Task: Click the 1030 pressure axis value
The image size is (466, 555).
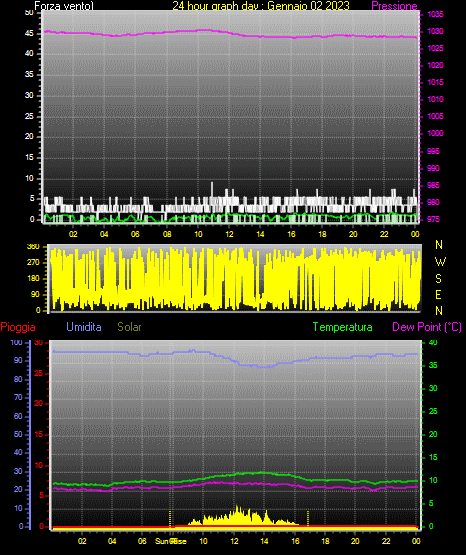Action: pos(435,31)
